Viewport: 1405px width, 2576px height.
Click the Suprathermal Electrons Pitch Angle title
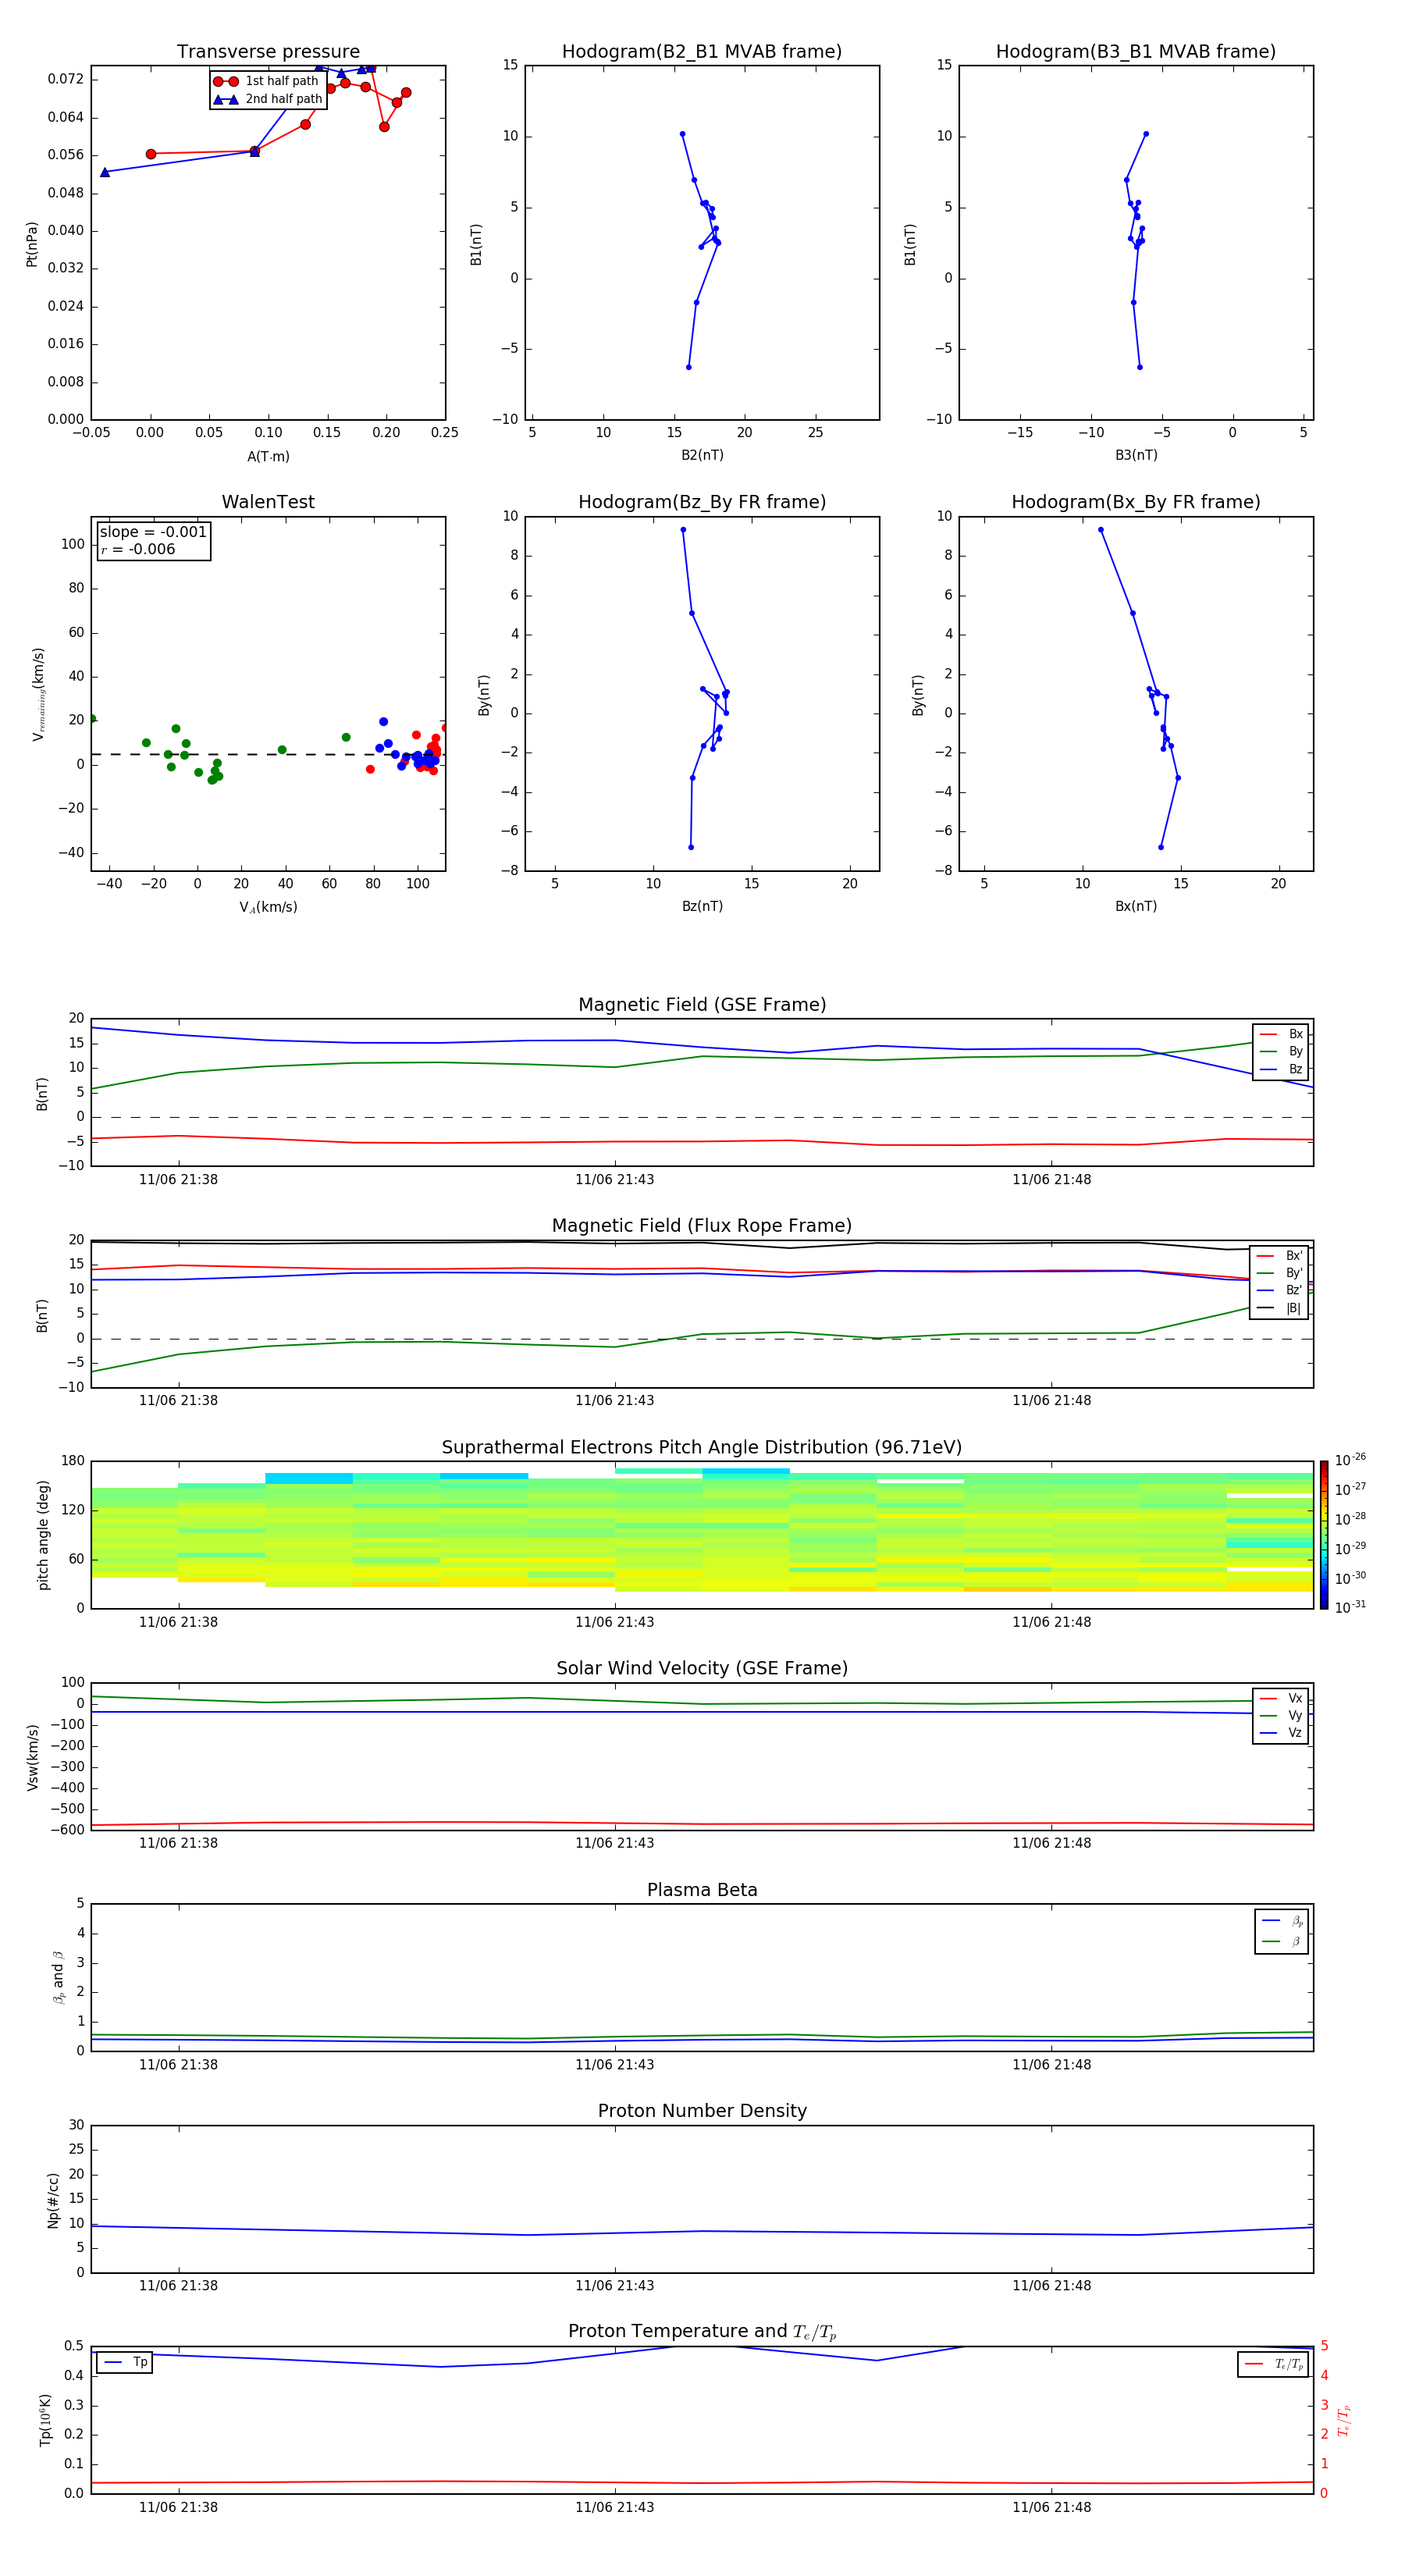pyautogui.click(x=702, y=1448)
